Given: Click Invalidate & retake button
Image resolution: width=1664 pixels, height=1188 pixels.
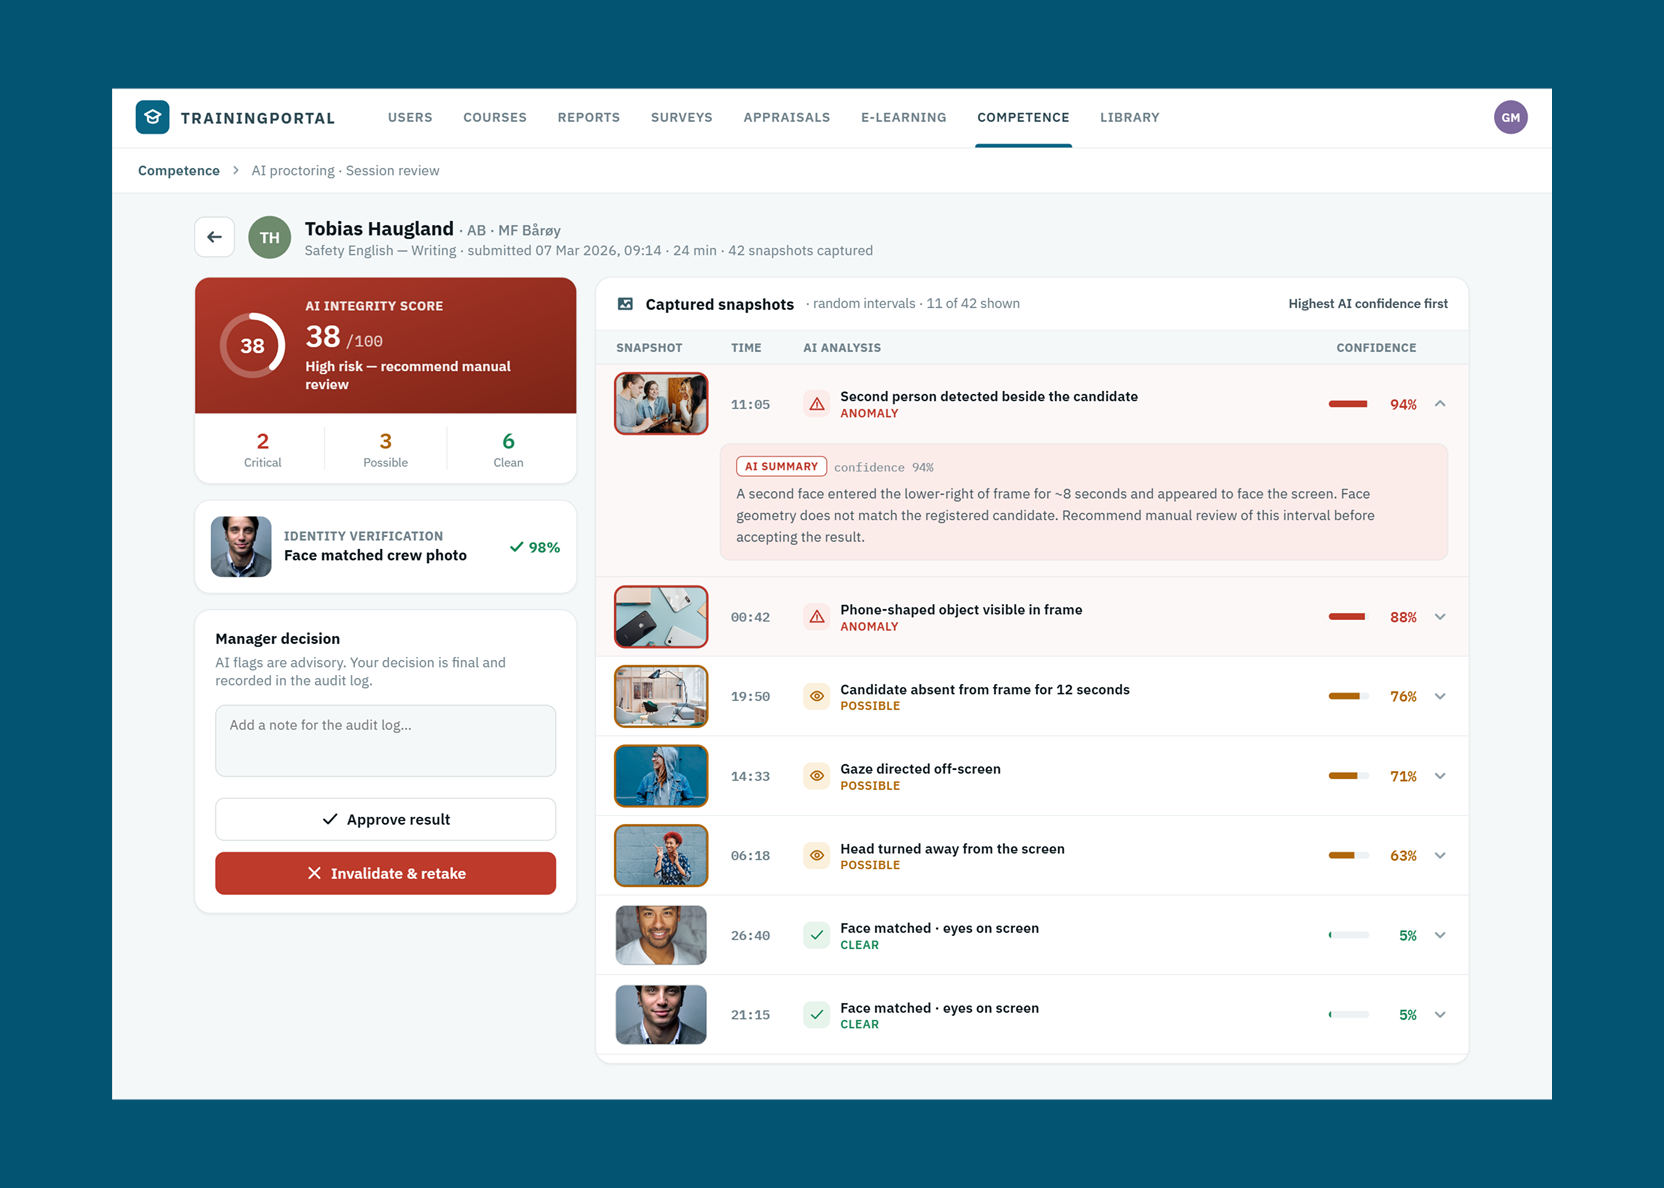Looking at the screenshot, I should (x=386, y=873).
